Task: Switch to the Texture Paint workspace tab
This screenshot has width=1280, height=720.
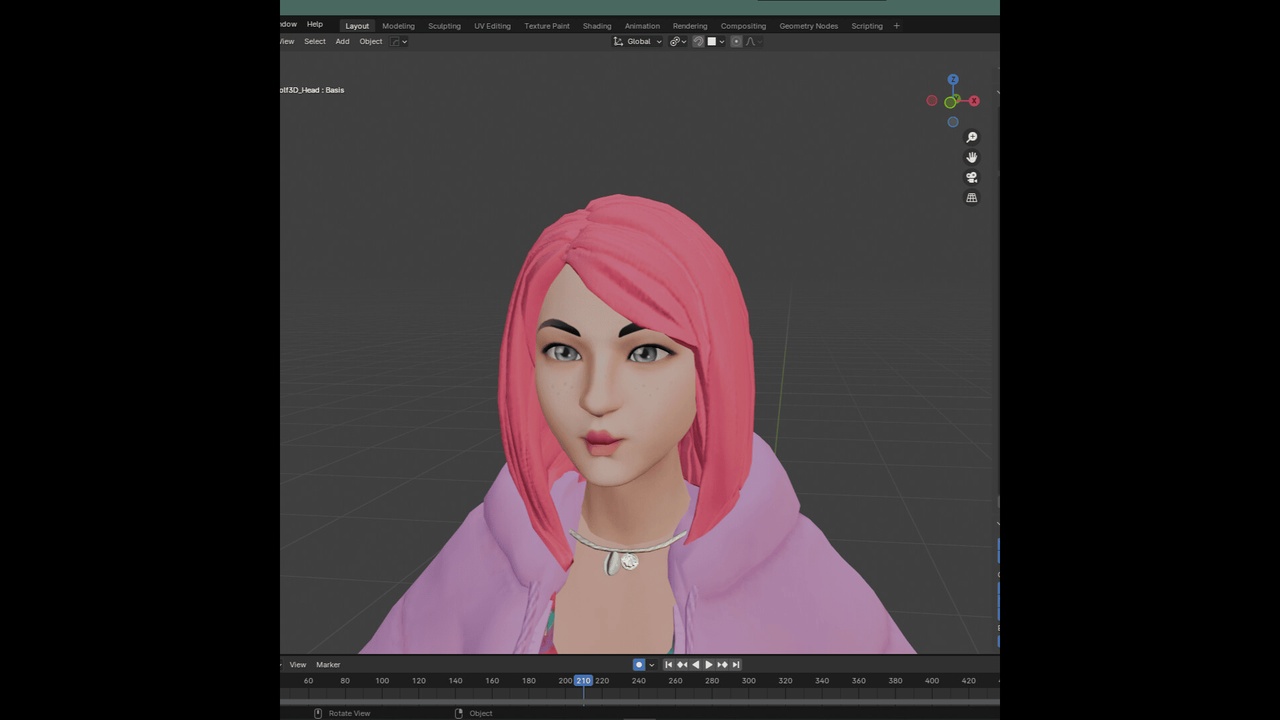Action: [547, 26]
